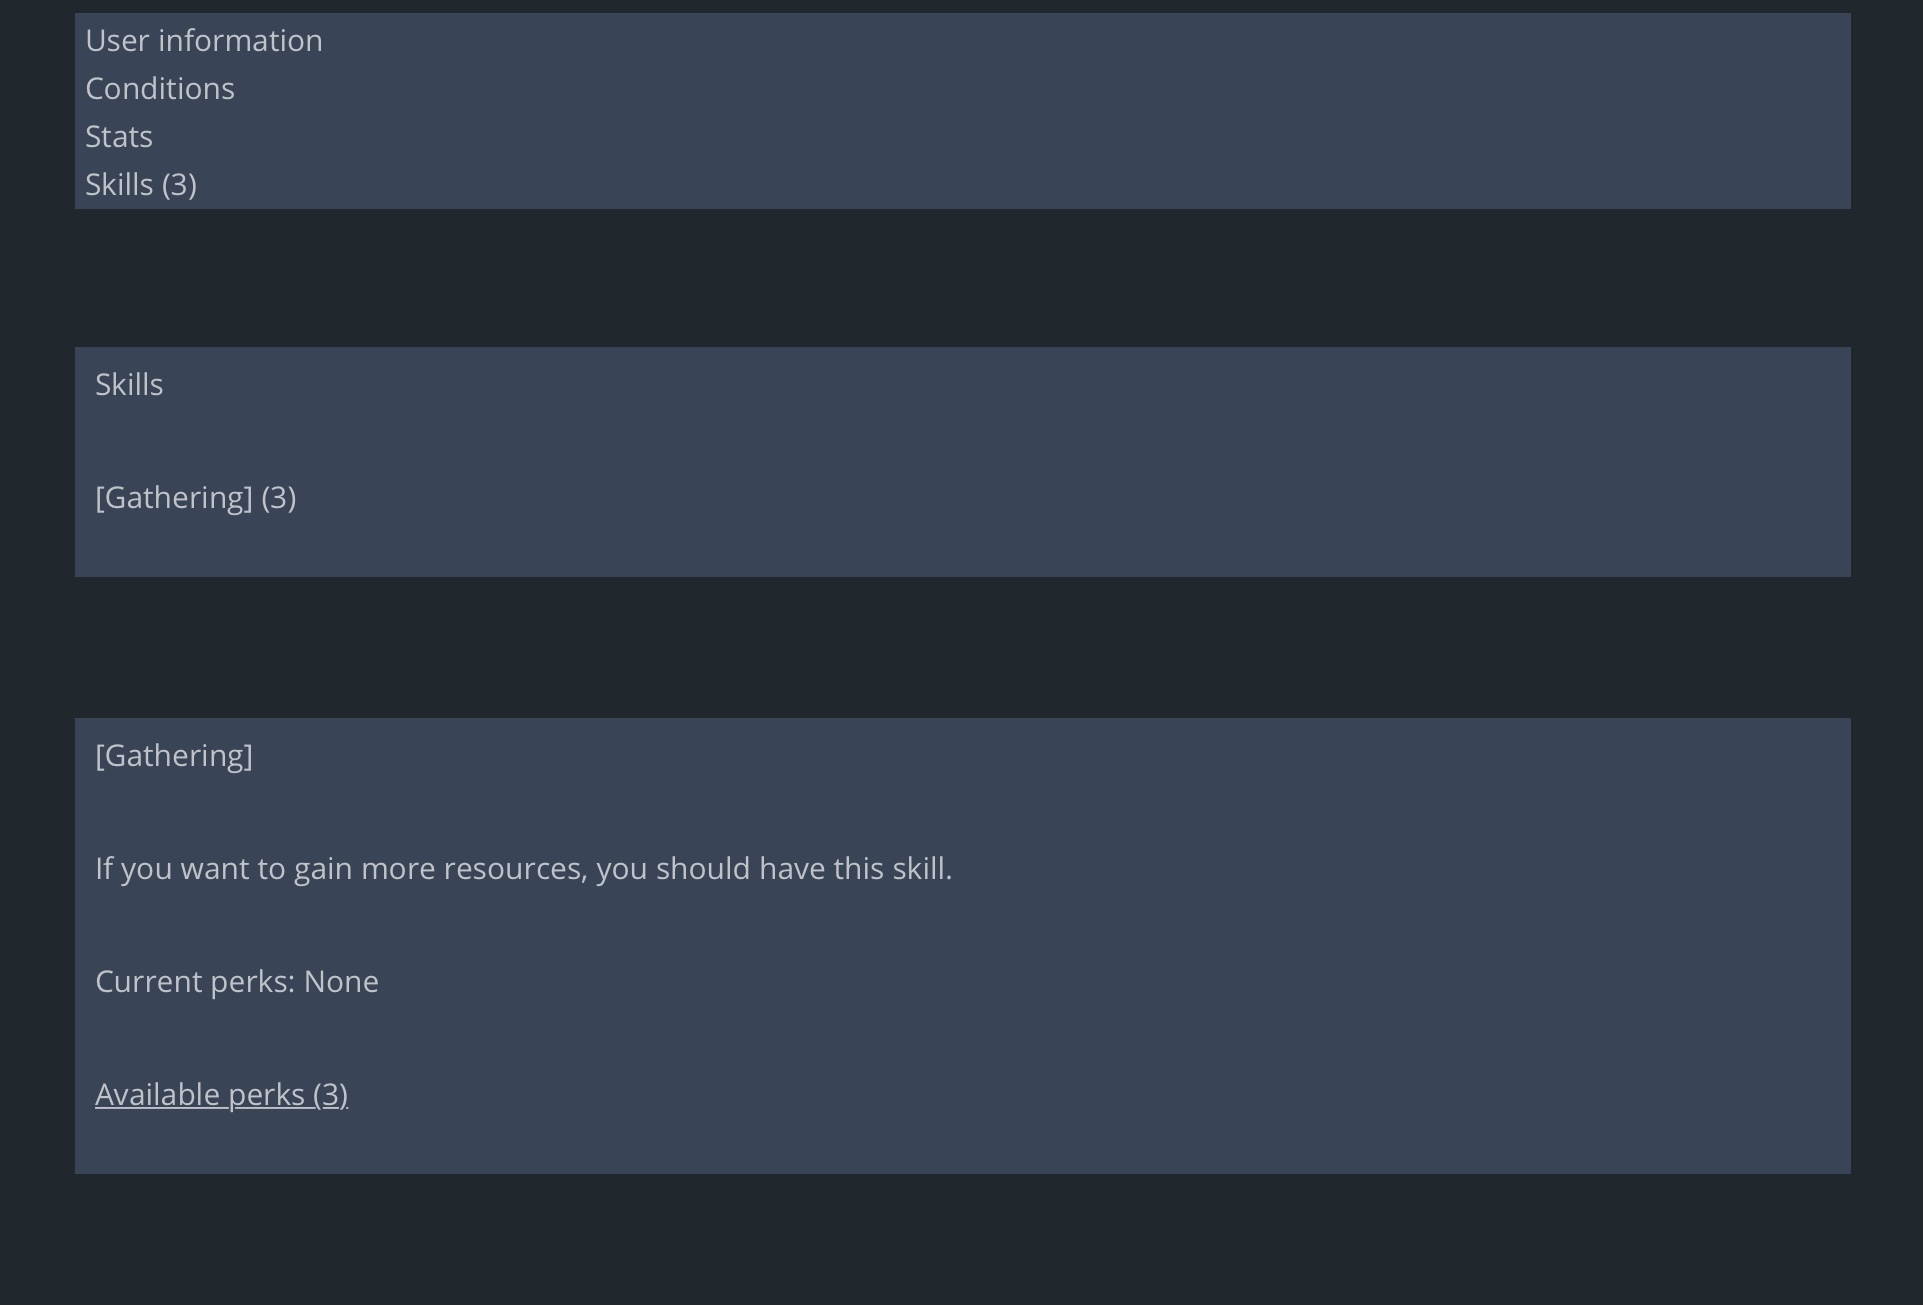Click the [Gathering] detail panel title
The height and width of the screenshot is (1305, 1923).
(174, 756)
